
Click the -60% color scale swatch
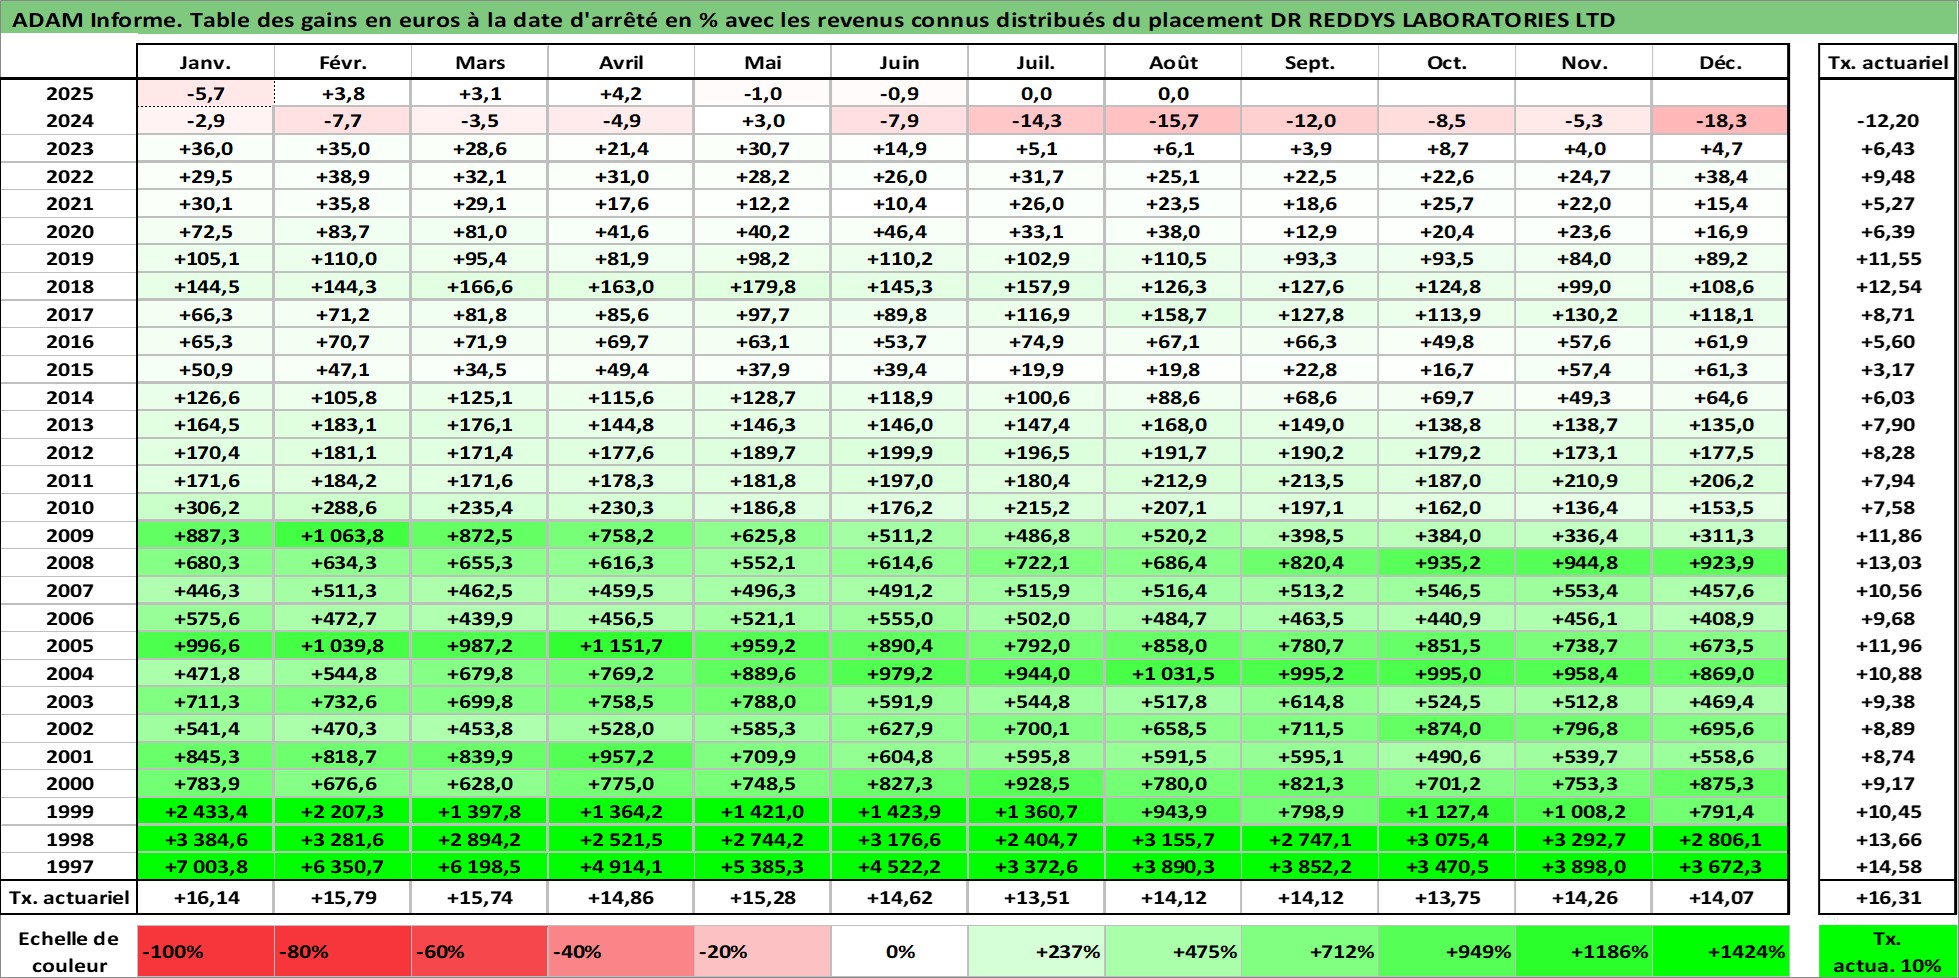tap(480, 951)
